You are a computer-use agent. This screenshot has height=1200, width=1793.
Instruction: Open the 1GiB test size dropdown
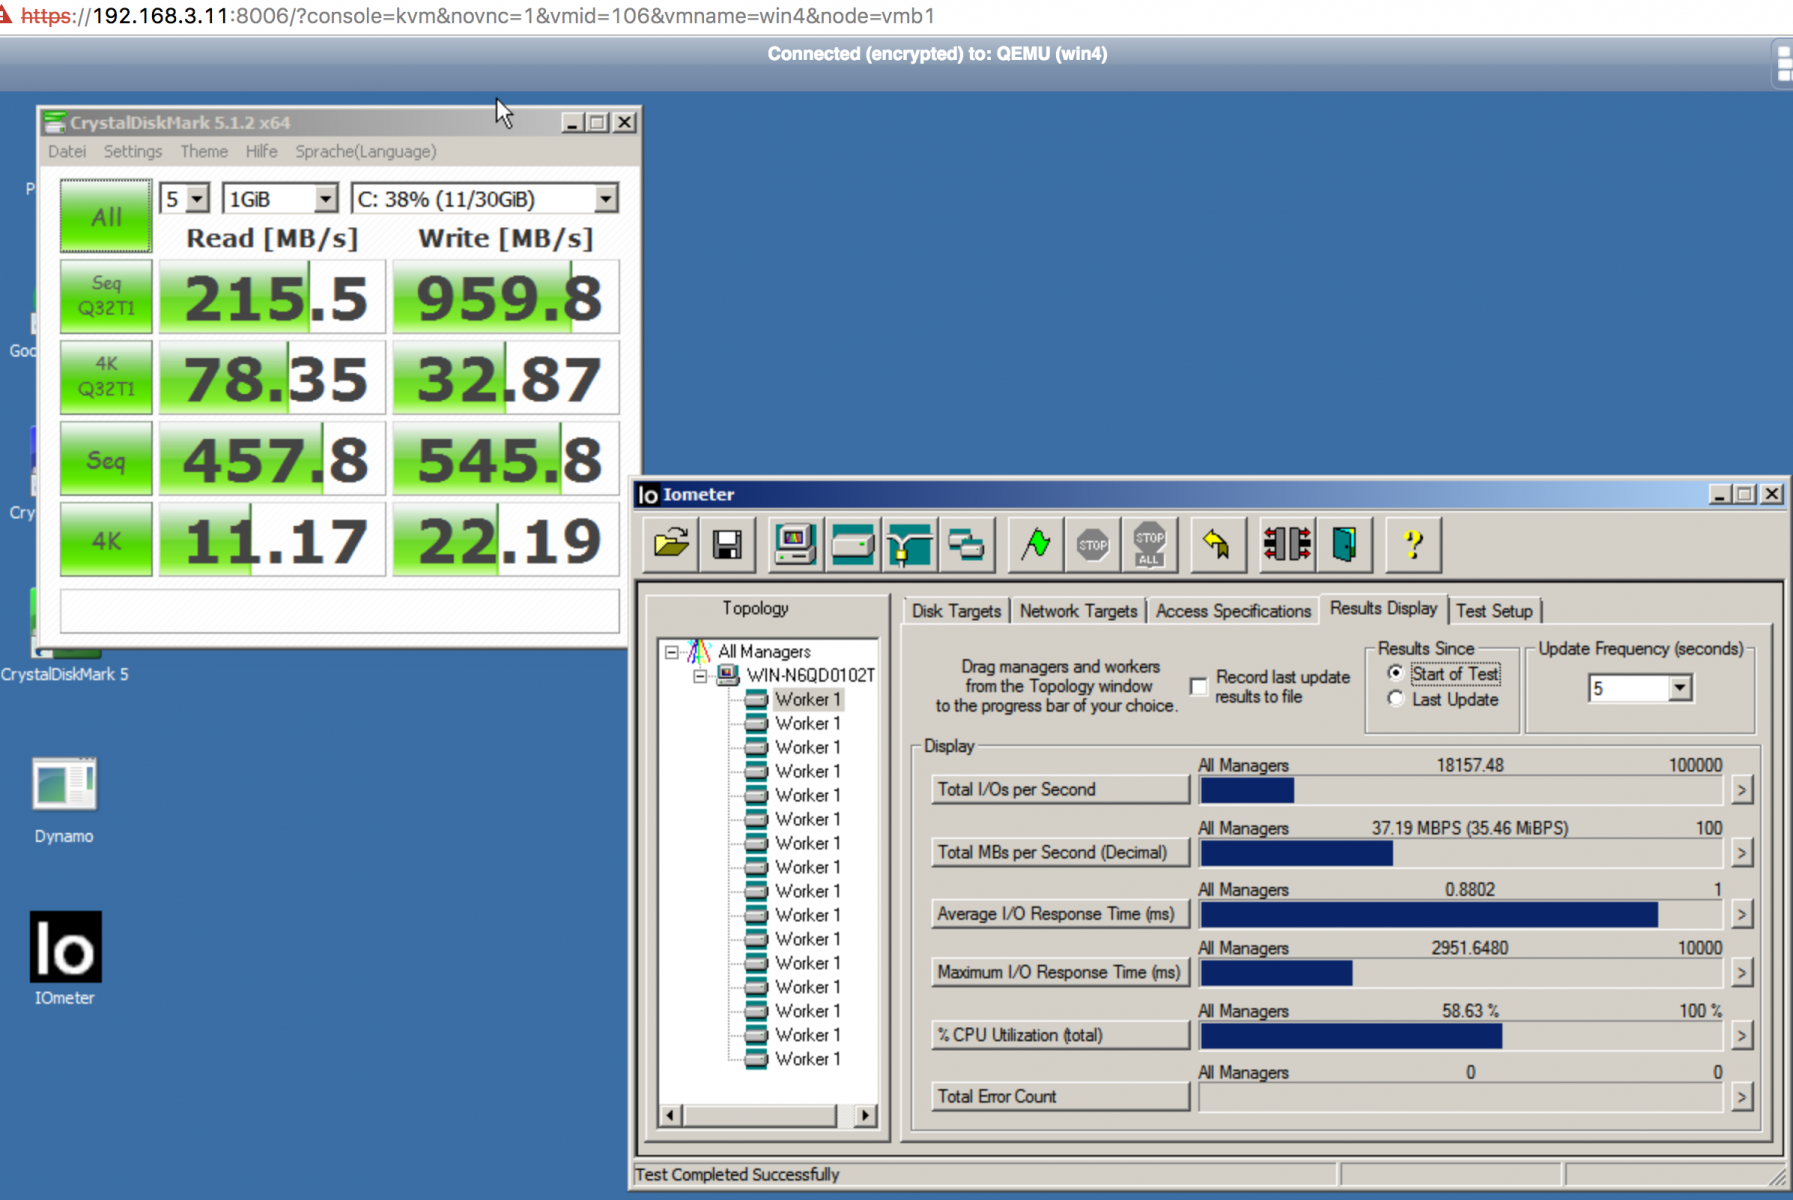click(x=325, y=199)
